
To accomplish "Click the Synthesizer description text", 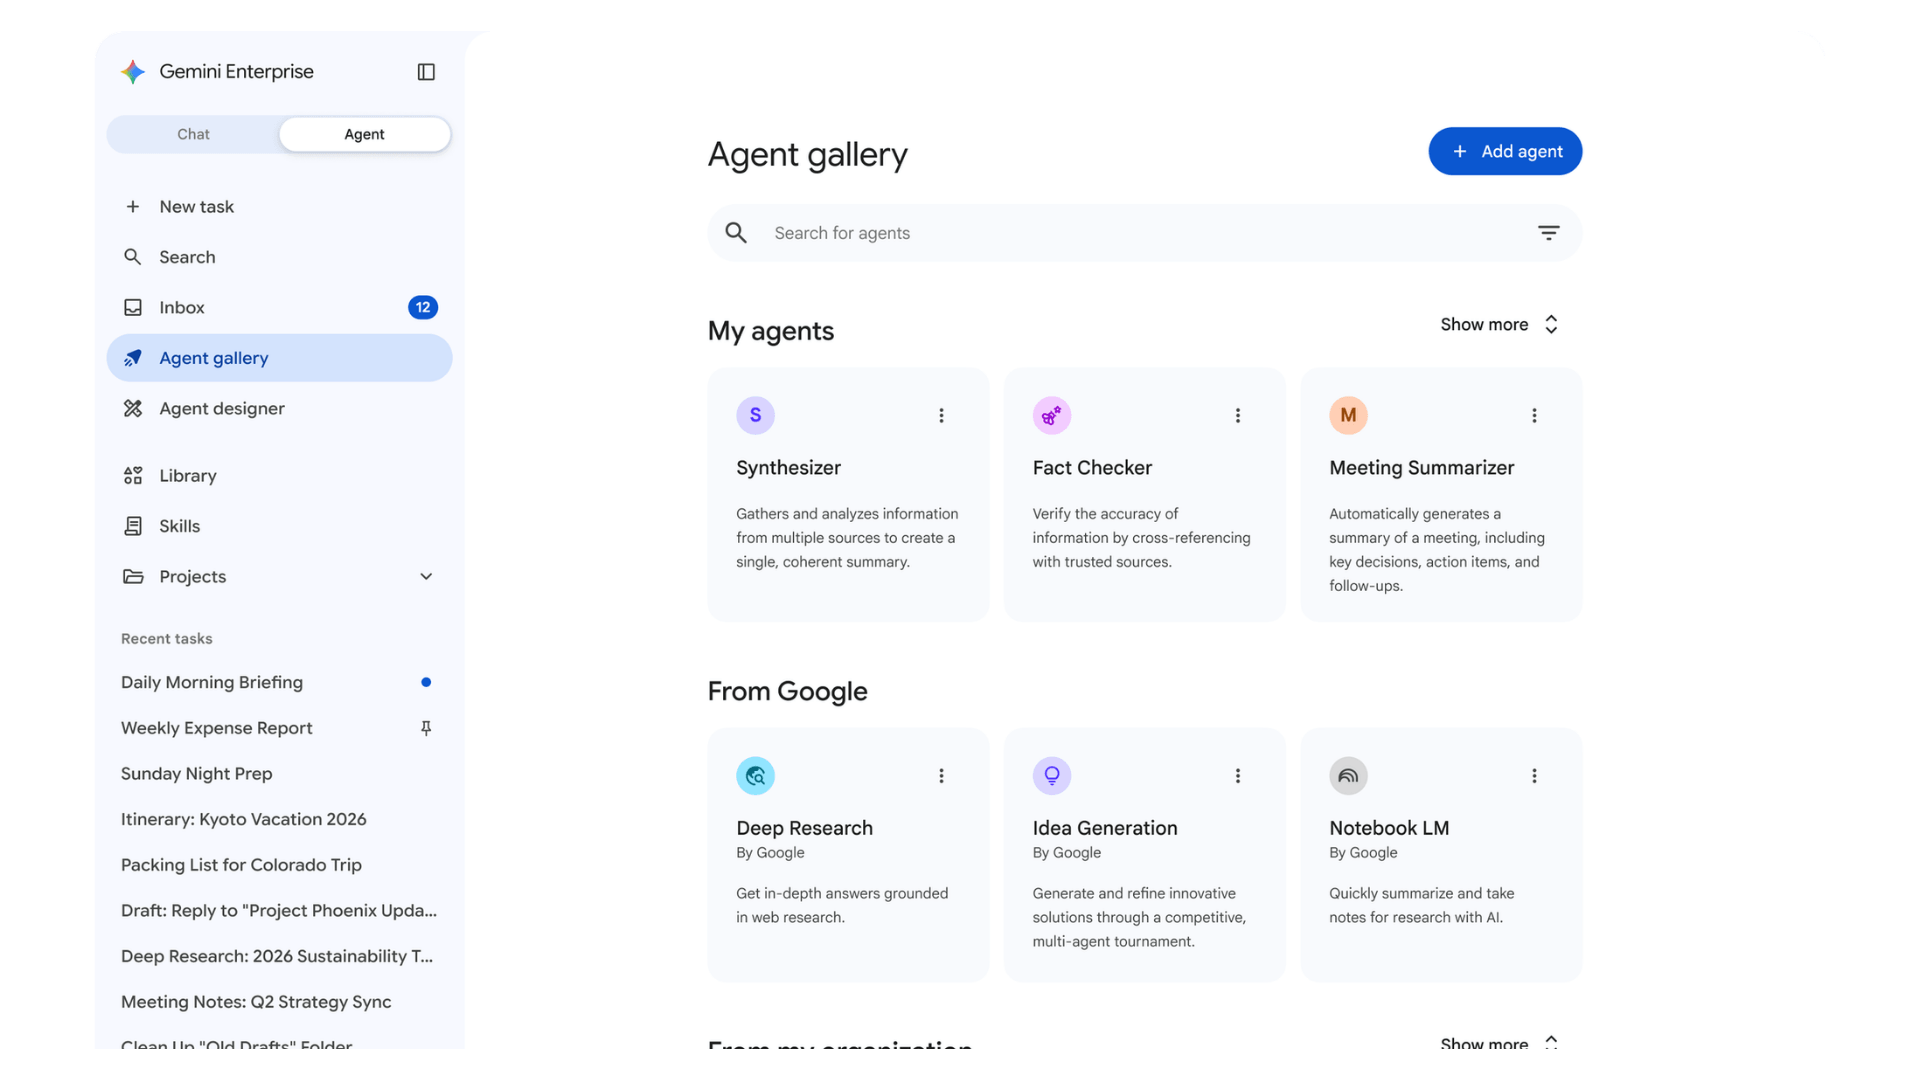I will click(x=847, y=538).
